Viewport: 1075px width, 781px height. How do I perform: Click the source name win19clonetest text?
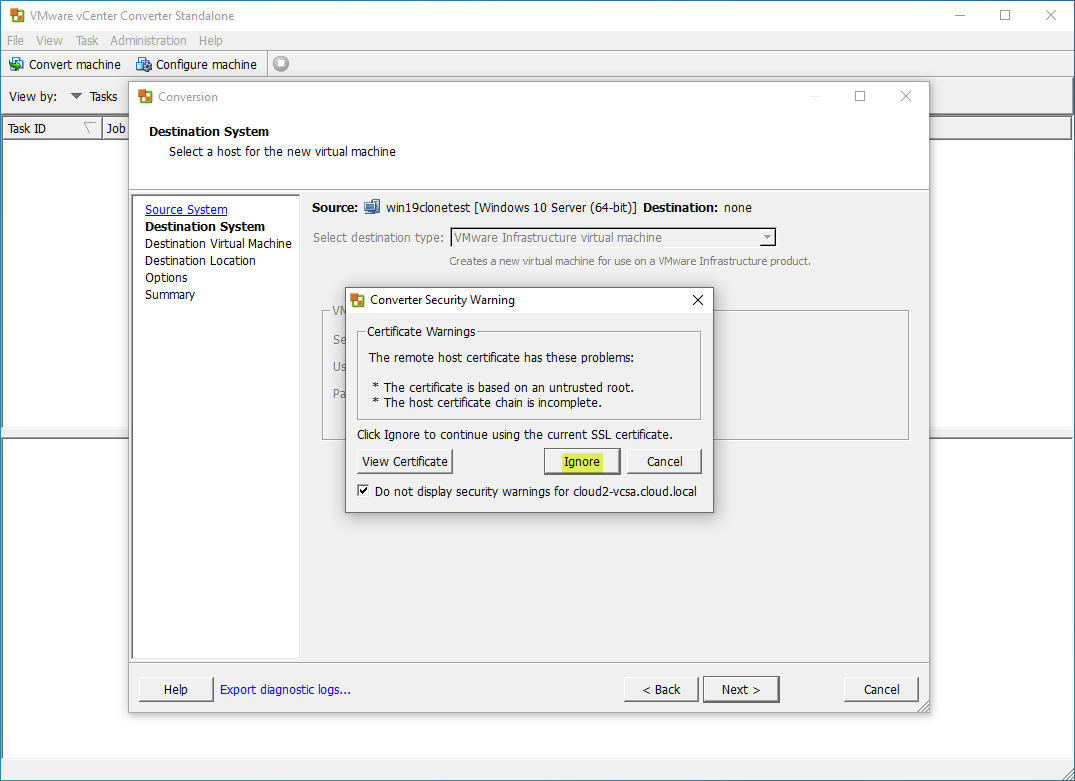click(x=428, y=208)
